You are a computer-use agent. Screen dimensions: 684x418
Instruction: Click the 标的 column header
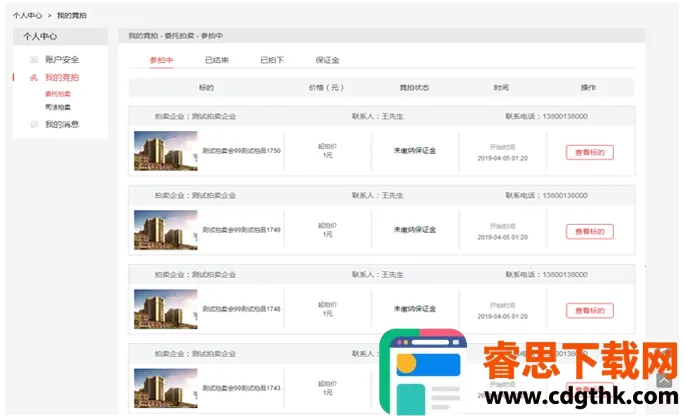(x=206, y=88)
